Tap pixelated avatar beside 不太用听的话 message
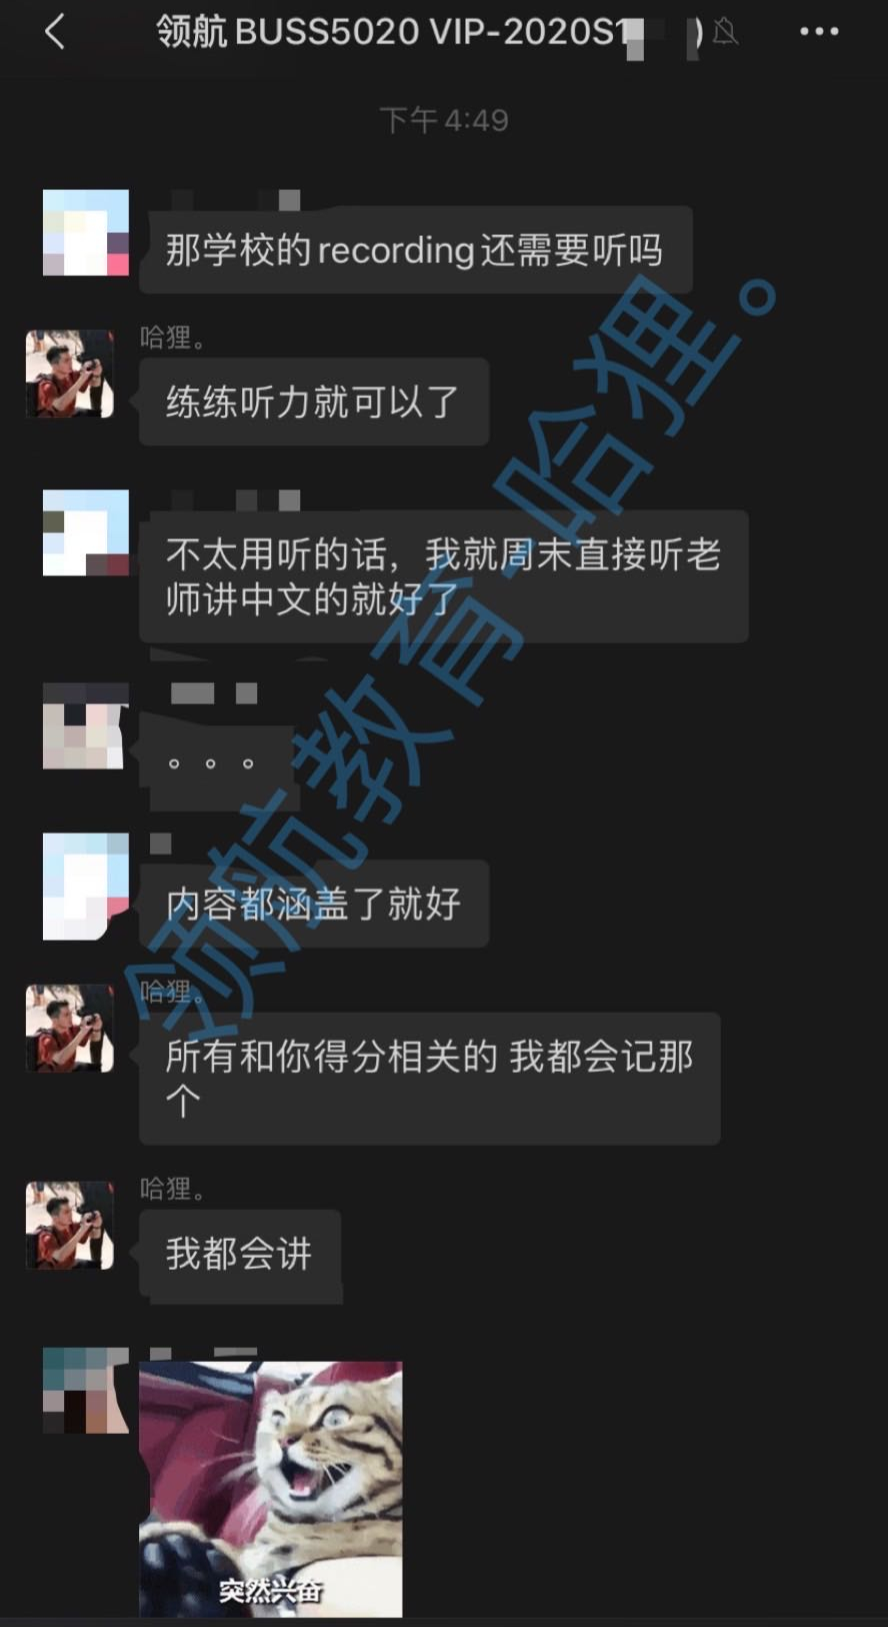 86,533
